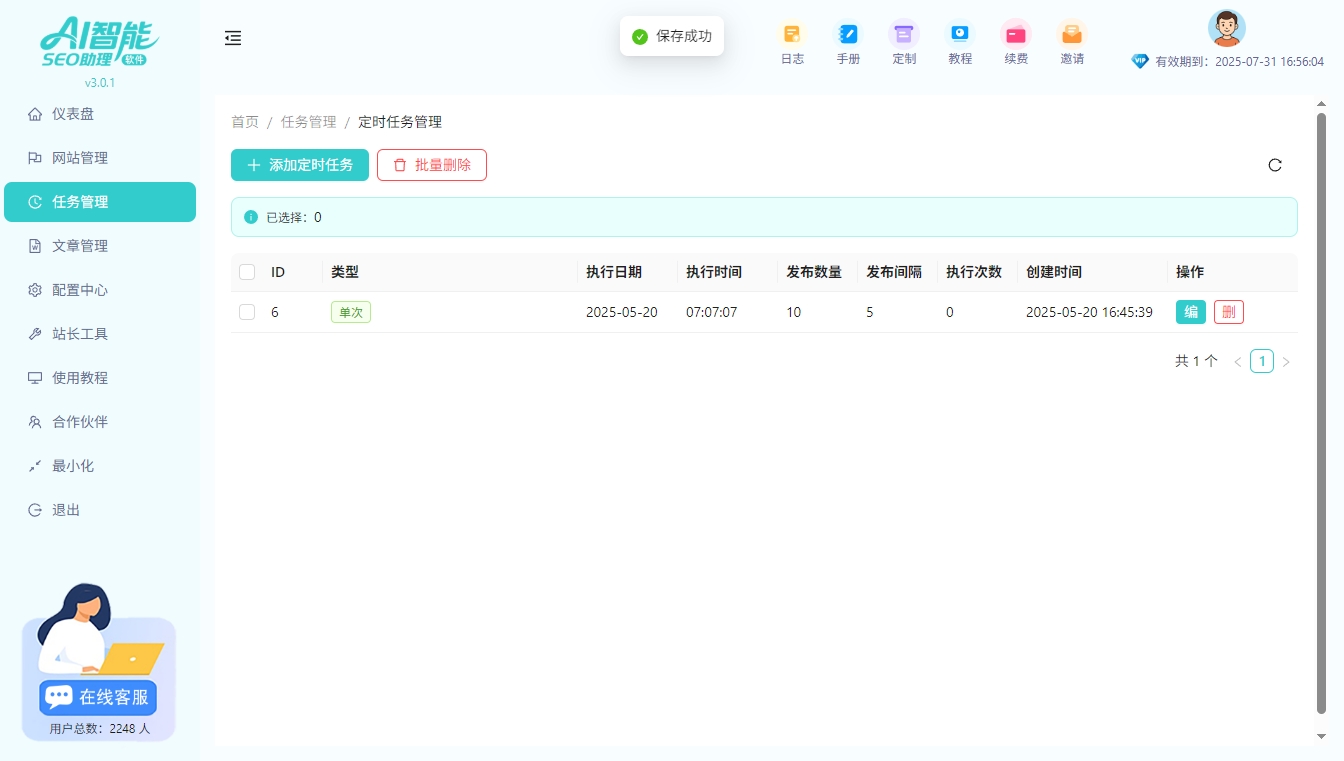Screen dimensions: 1344x761
Task: Click the 定制 customization icon
Action: (904, 35)
